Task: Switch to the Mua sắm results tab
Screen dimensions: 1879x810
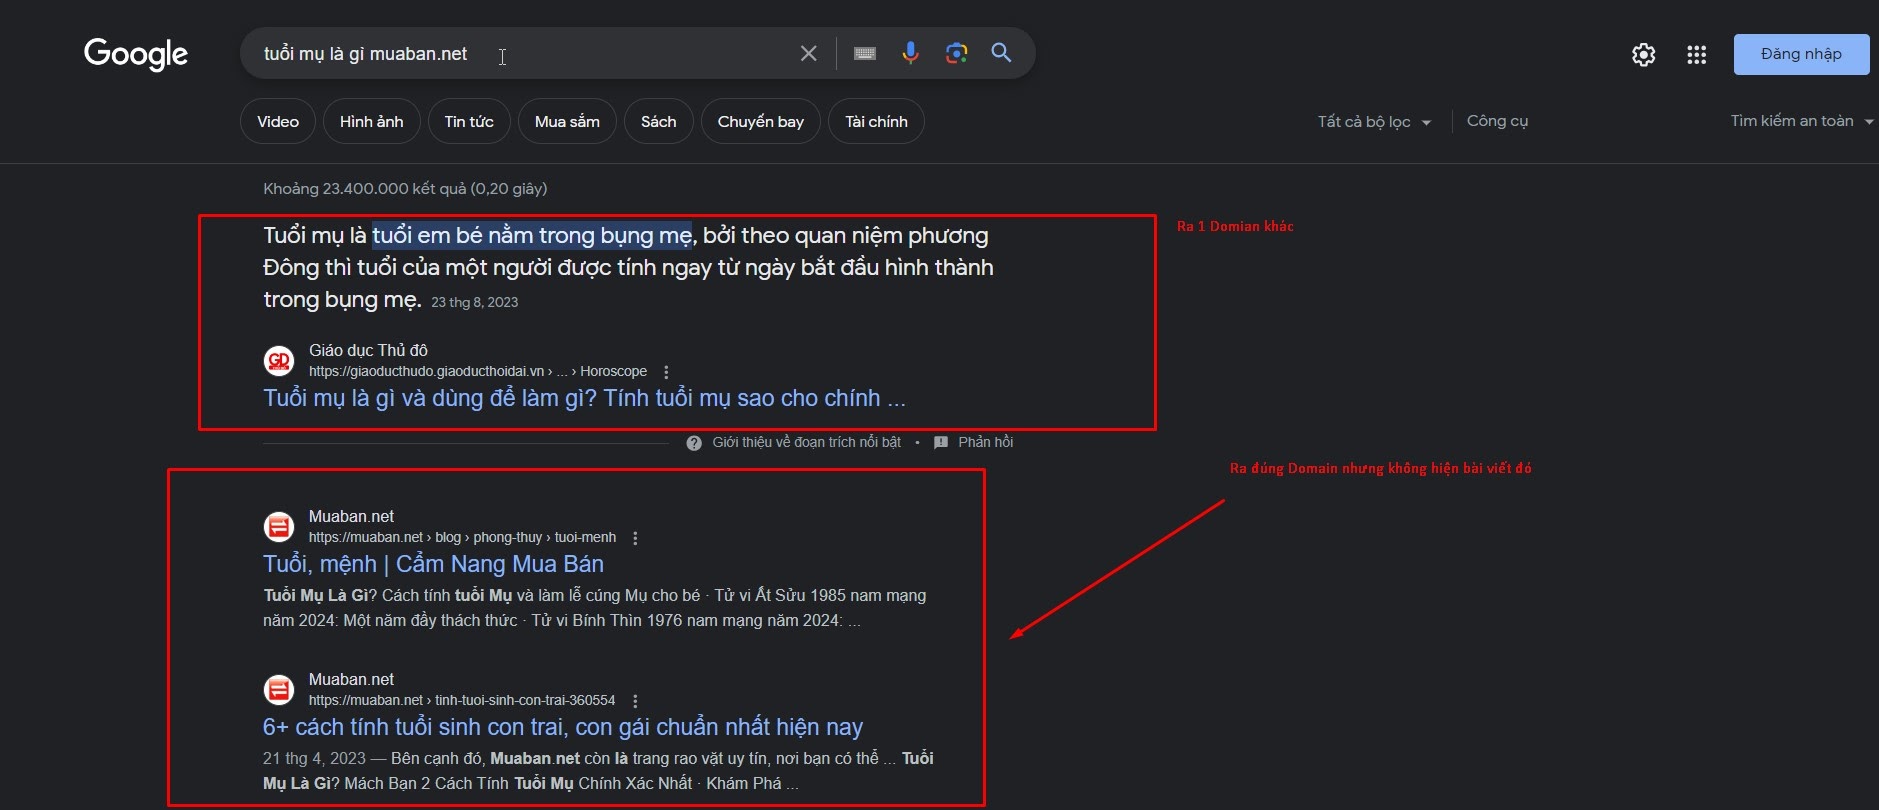Action: pos(567,122)
